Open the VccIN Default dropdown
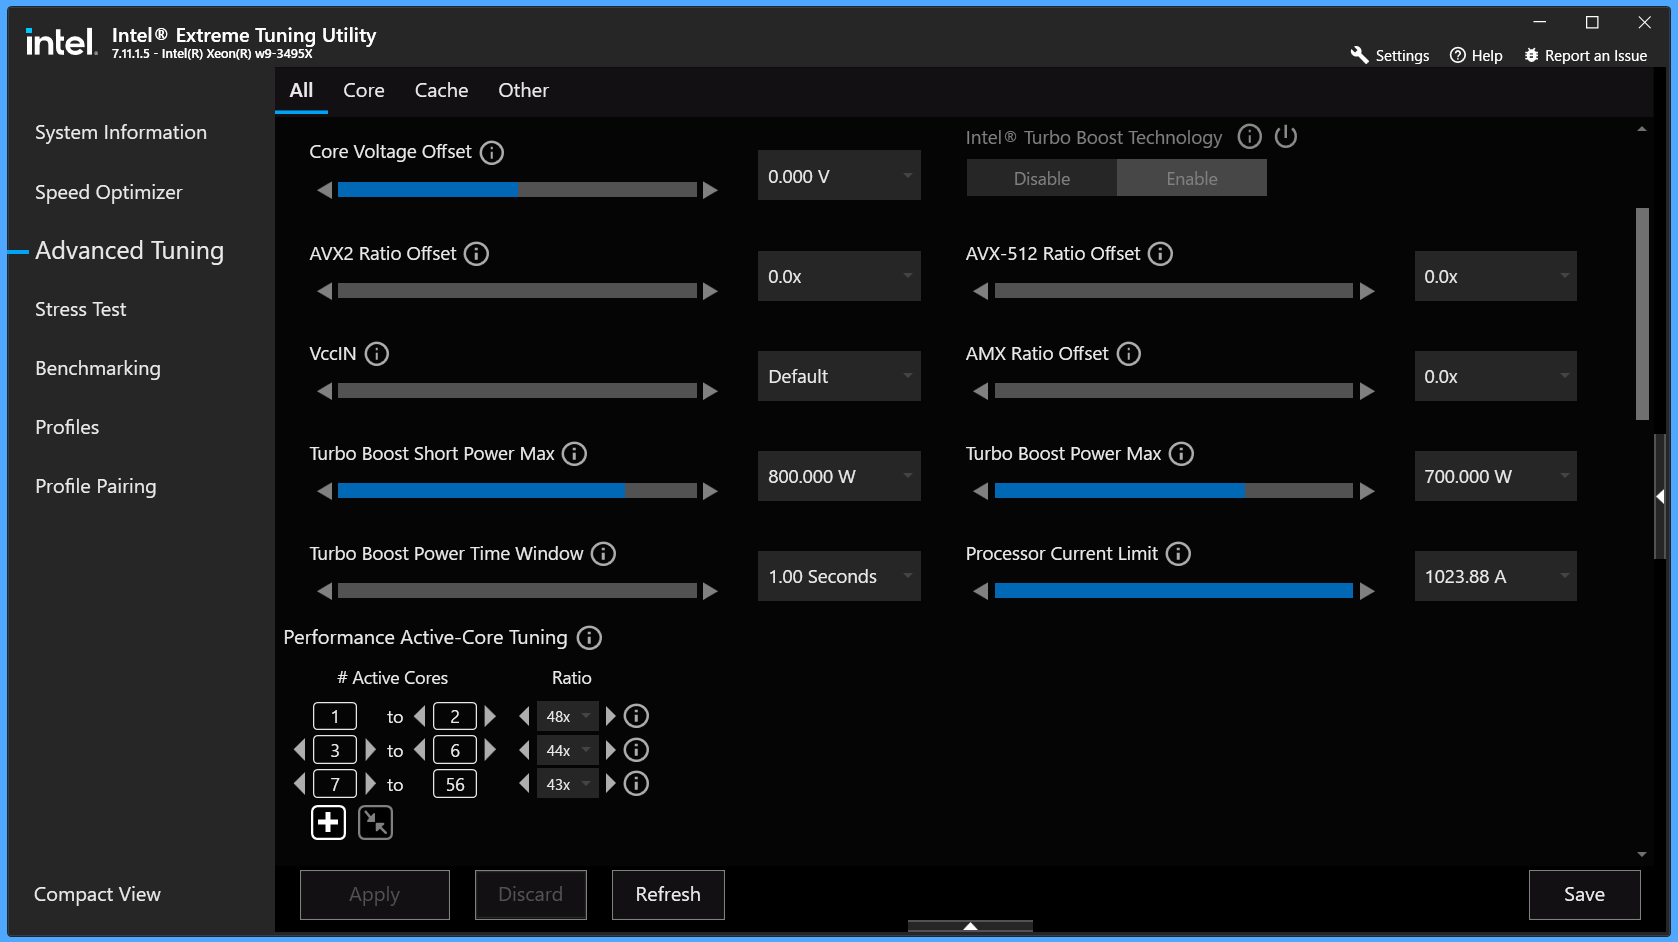The height and width of the screenshot is (942, 1678). (x=839, y=376)
